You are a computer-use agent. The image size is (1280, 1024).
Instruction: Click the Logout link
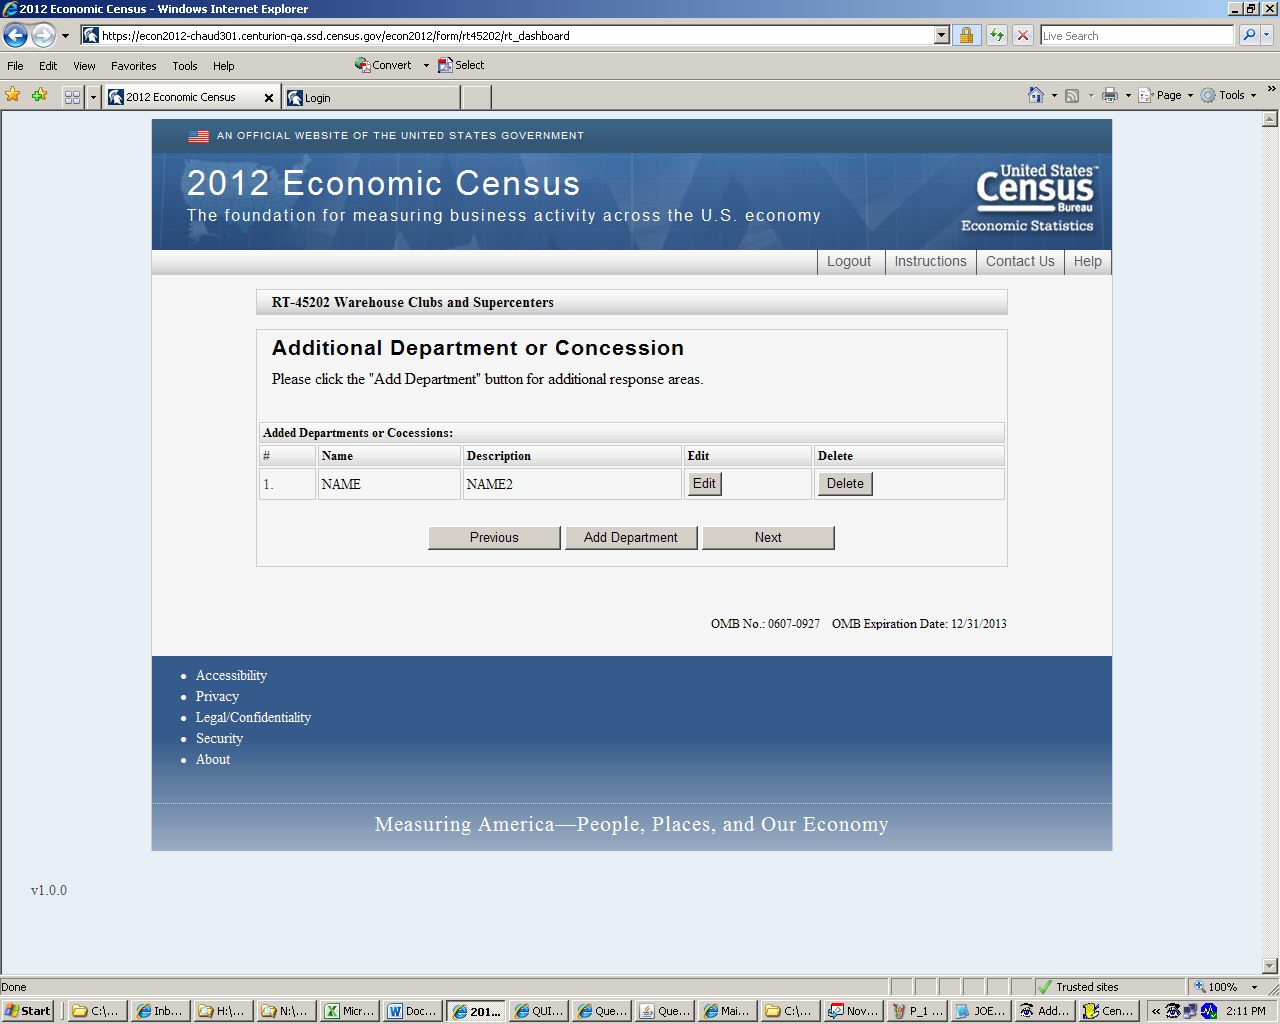tap(849, 261)
